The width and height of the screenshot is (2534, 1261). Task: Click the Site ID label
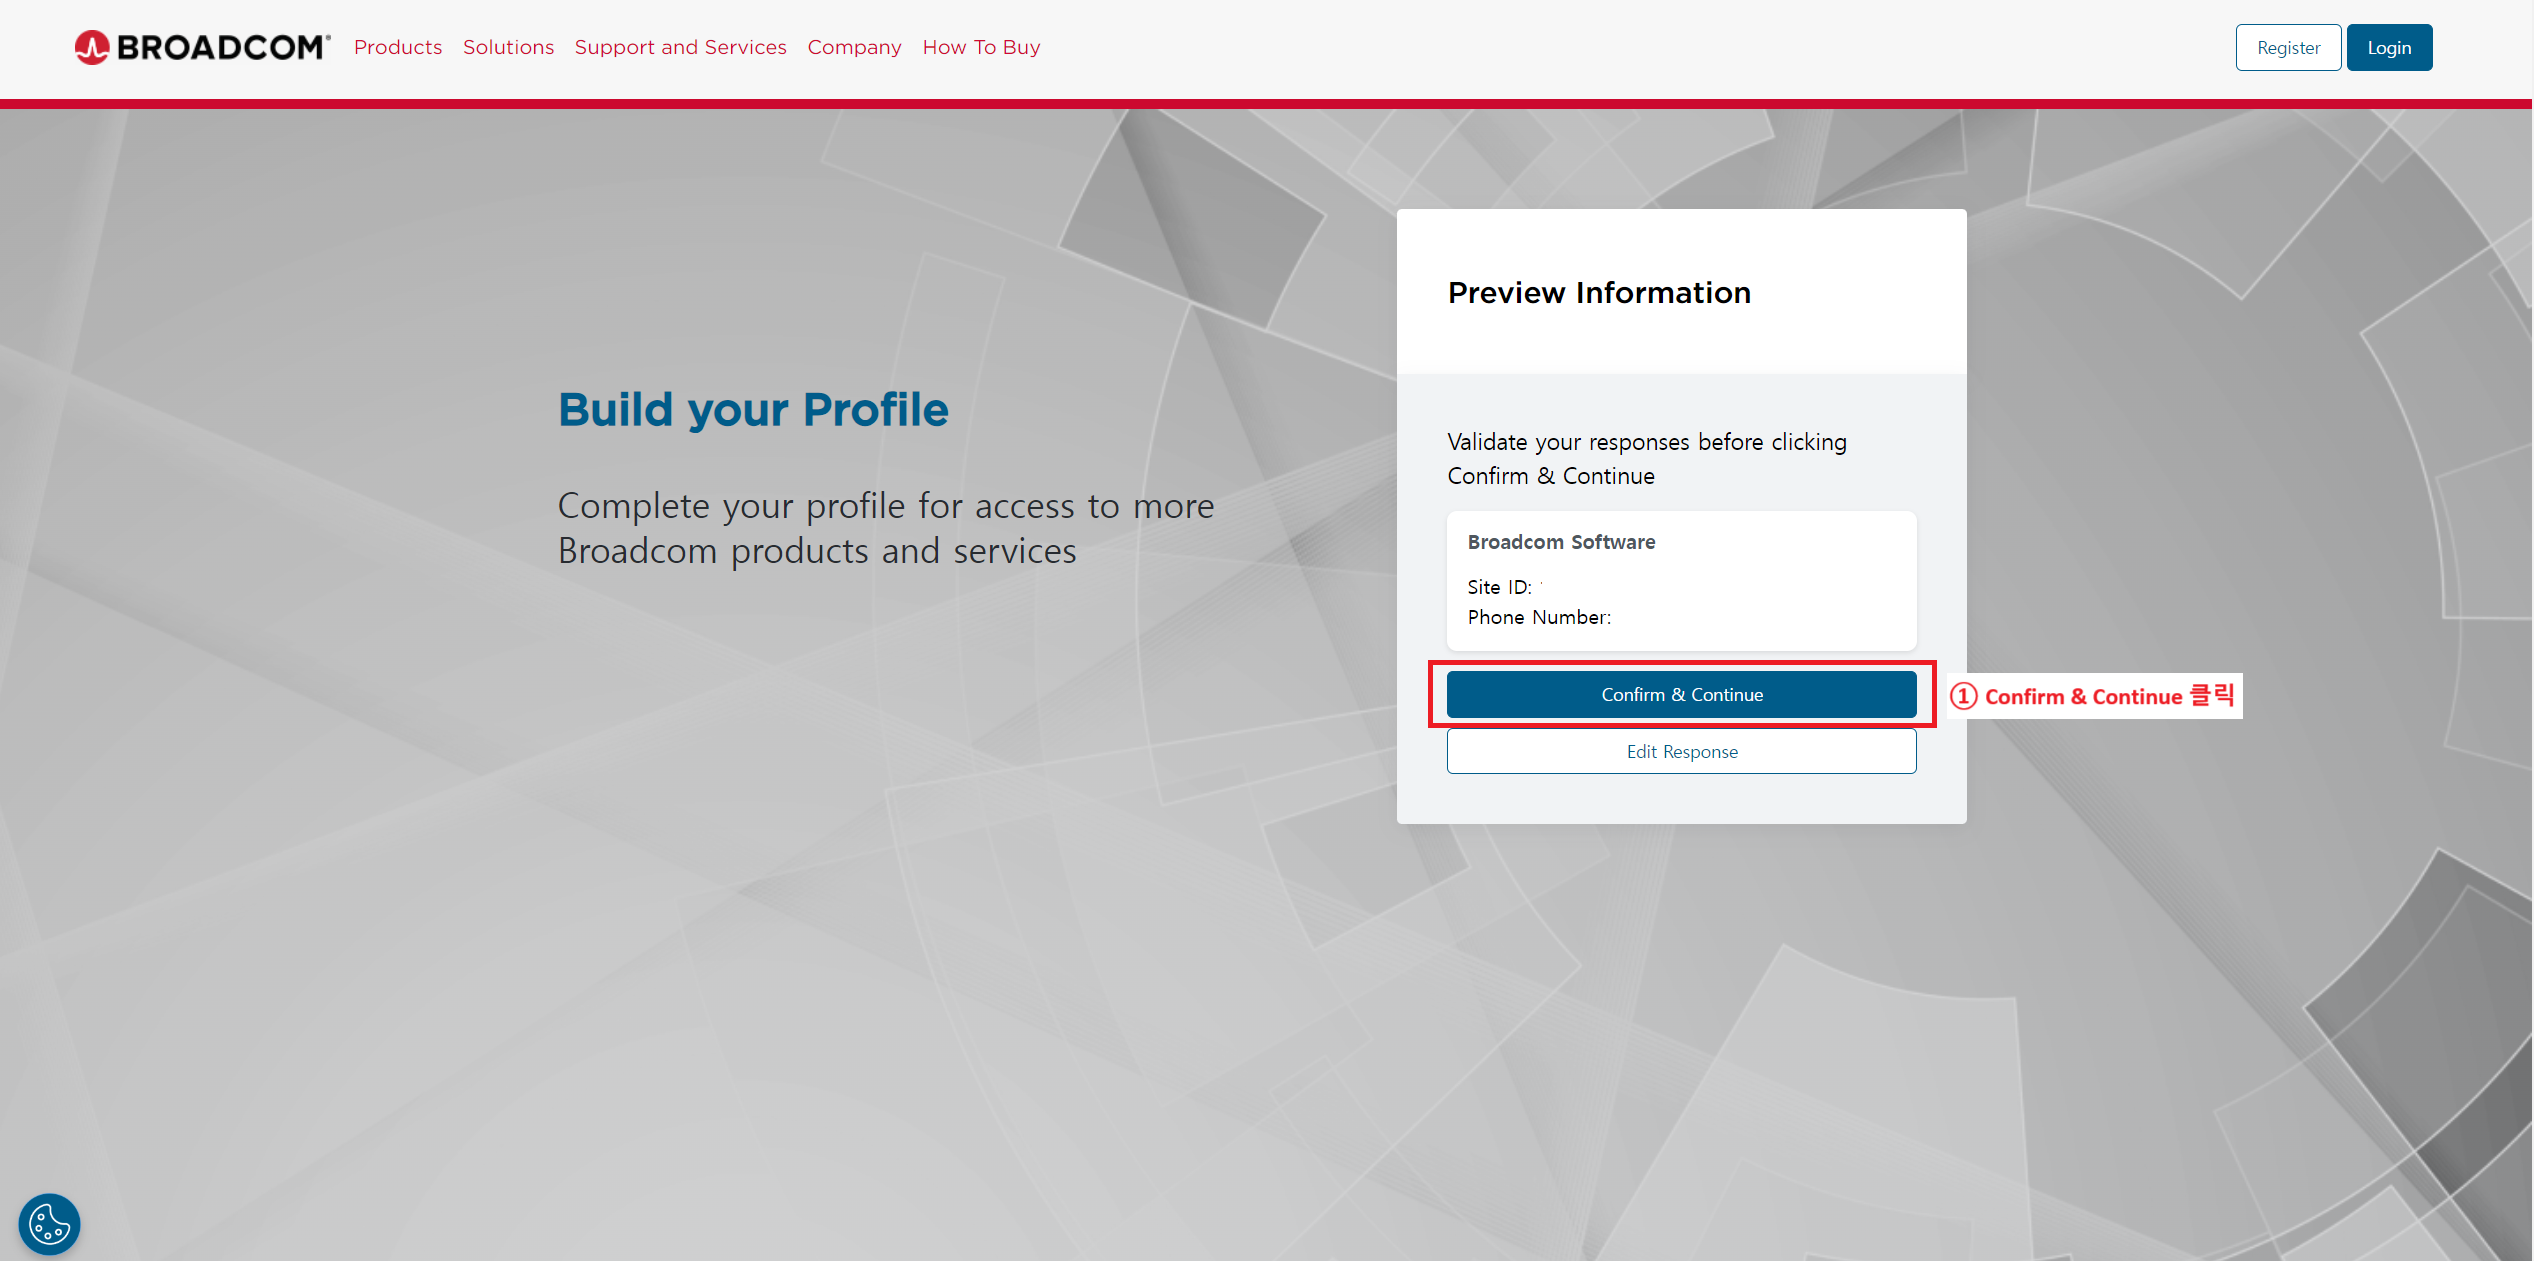[1498, 587]
